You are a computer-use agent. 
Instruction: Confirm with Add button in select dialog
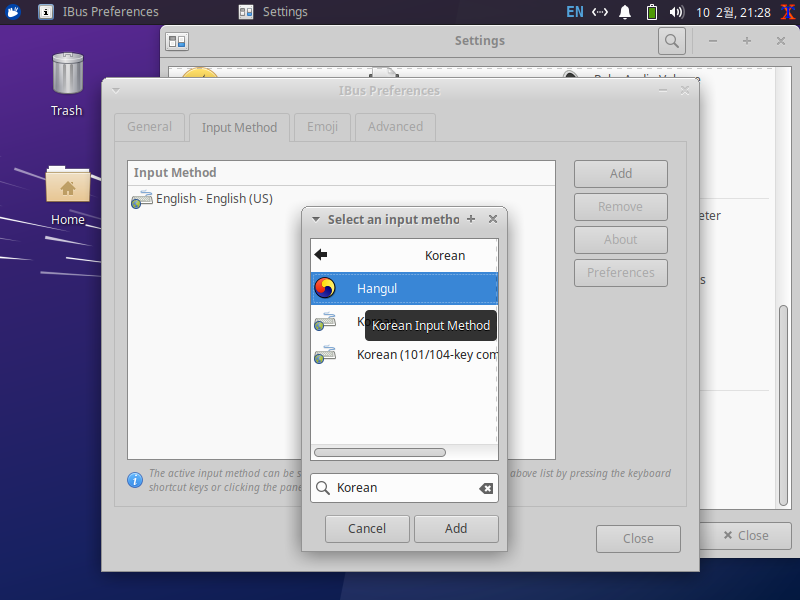(456, 529)
